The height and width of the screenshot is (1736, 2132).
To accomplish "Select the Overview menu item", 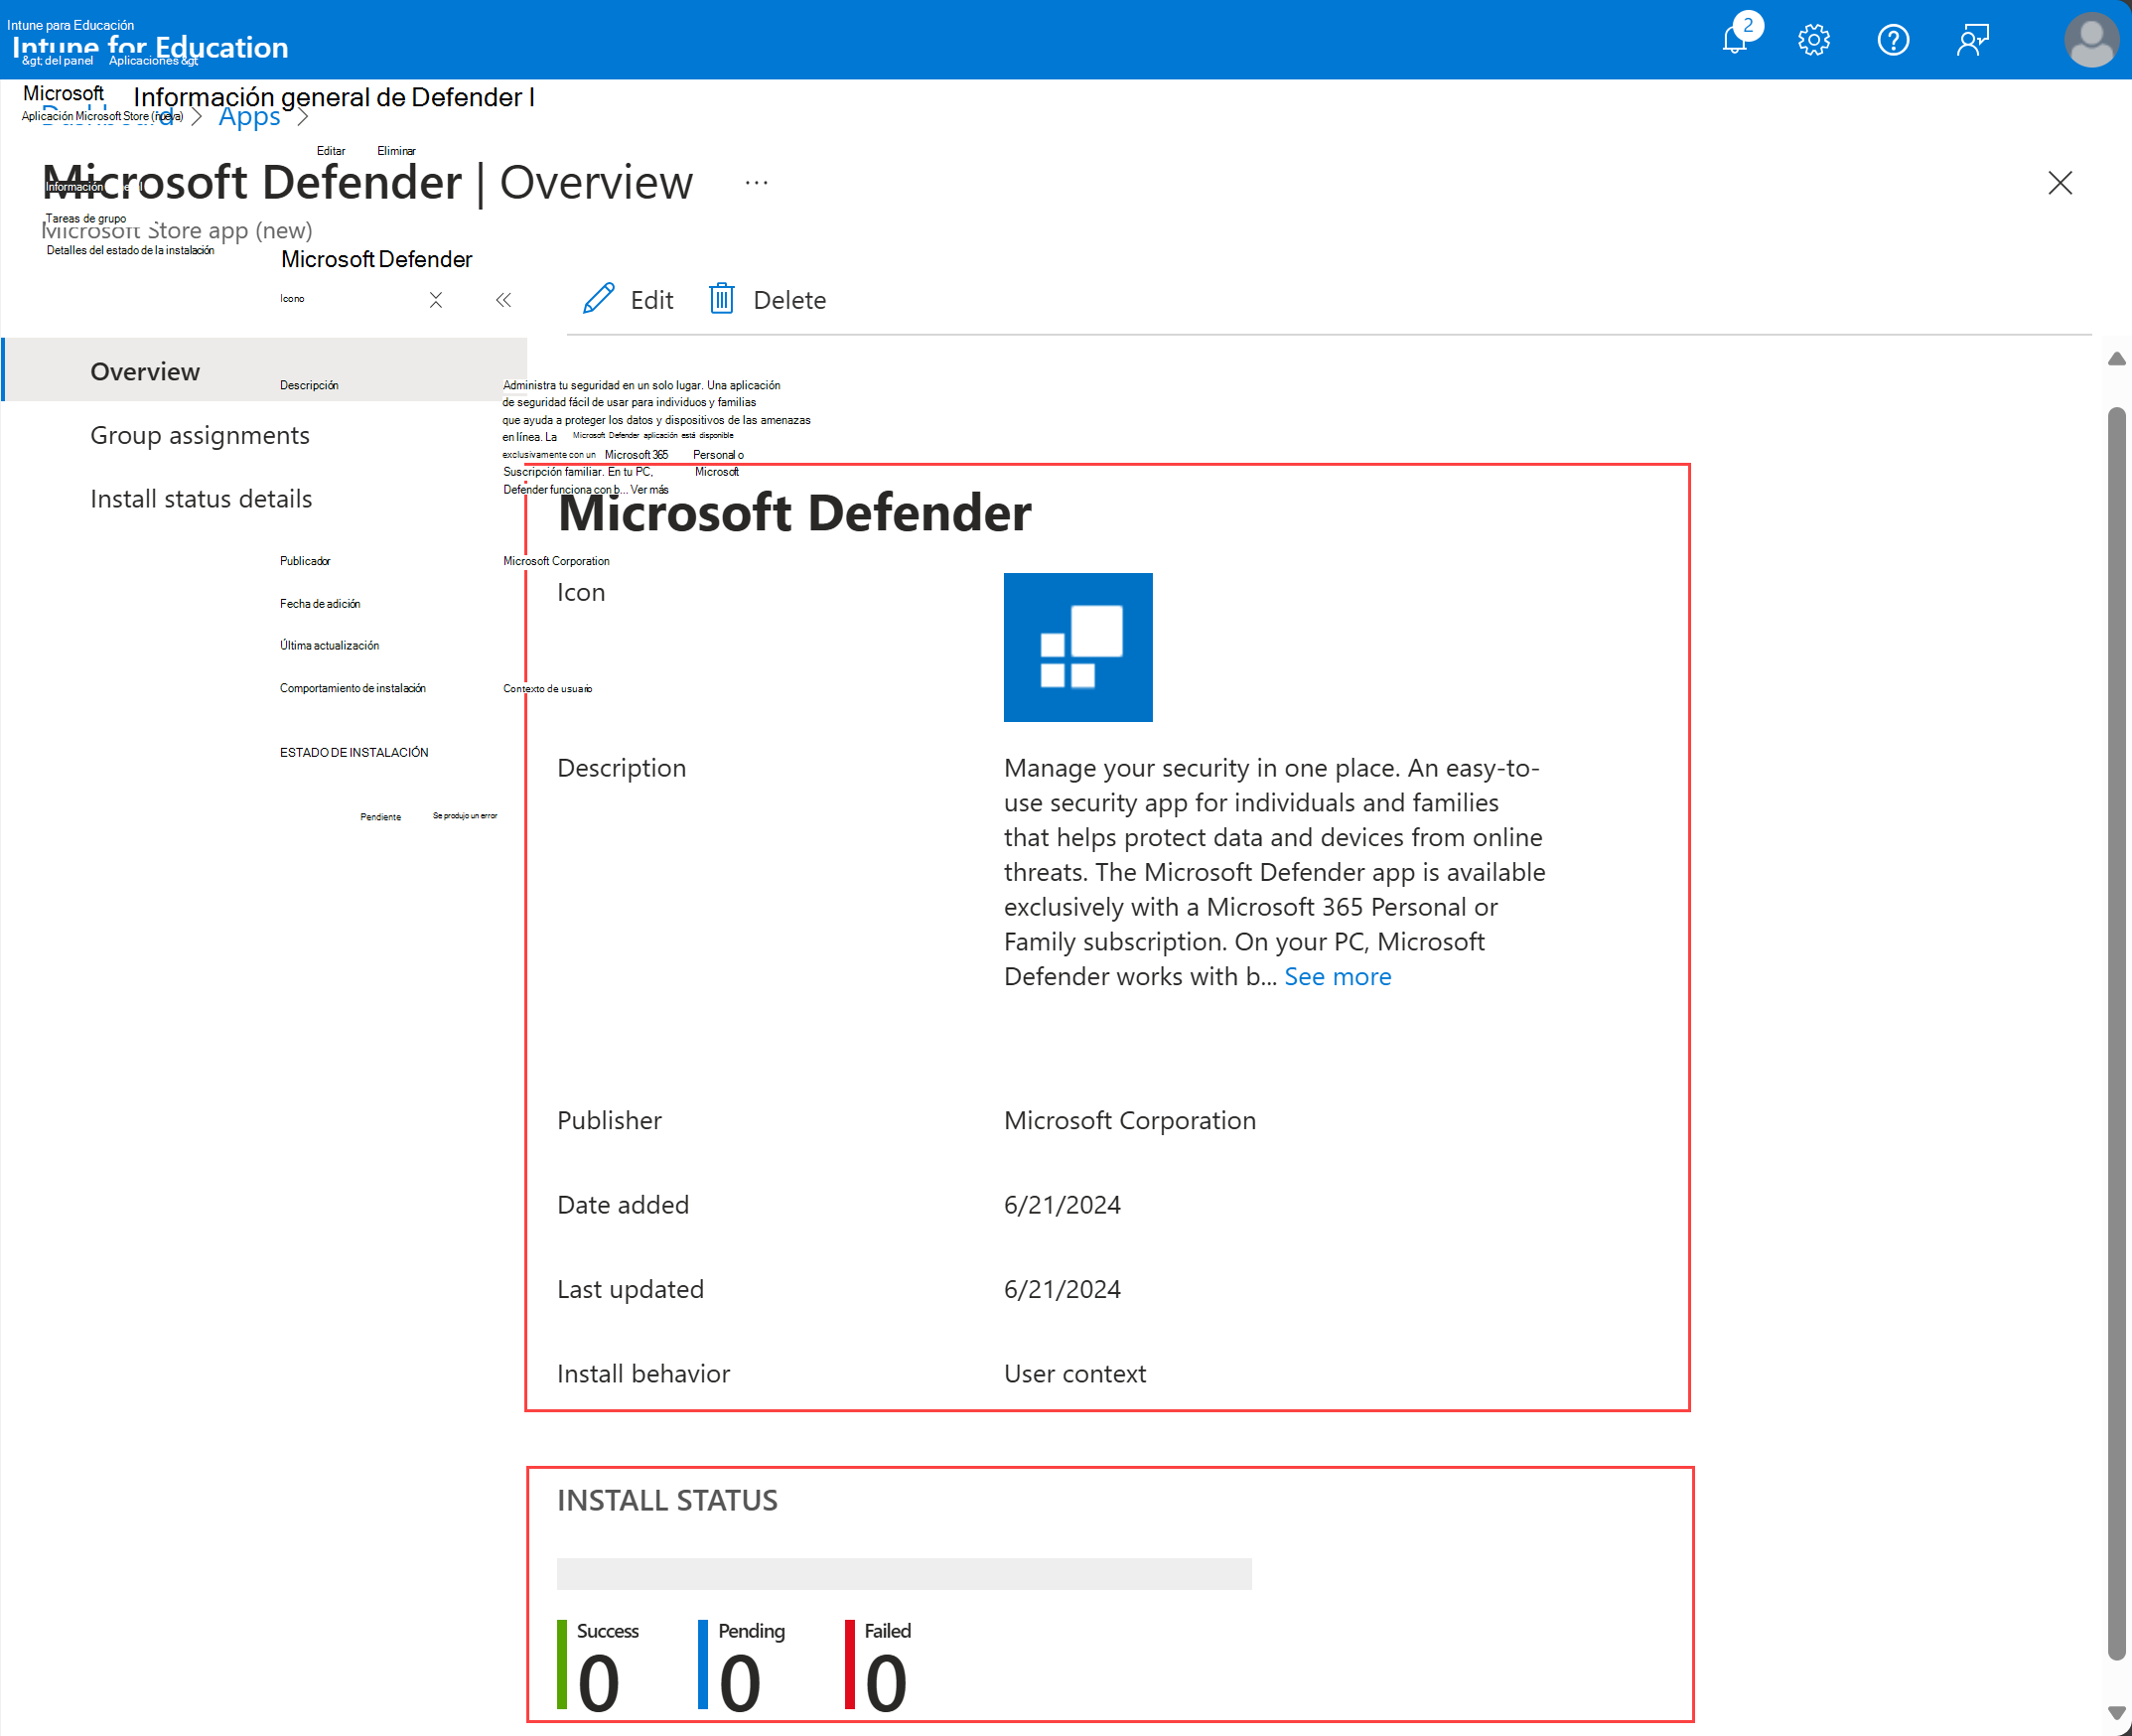I will [x=265, y=370].
